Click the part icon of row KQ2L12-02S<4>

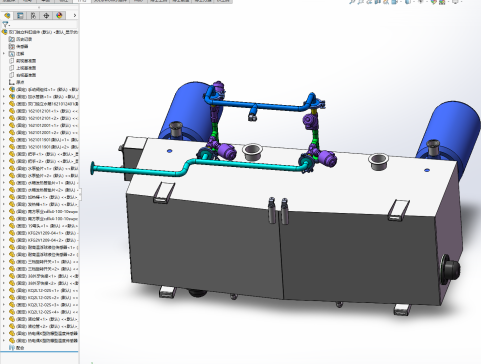point(12,312)
